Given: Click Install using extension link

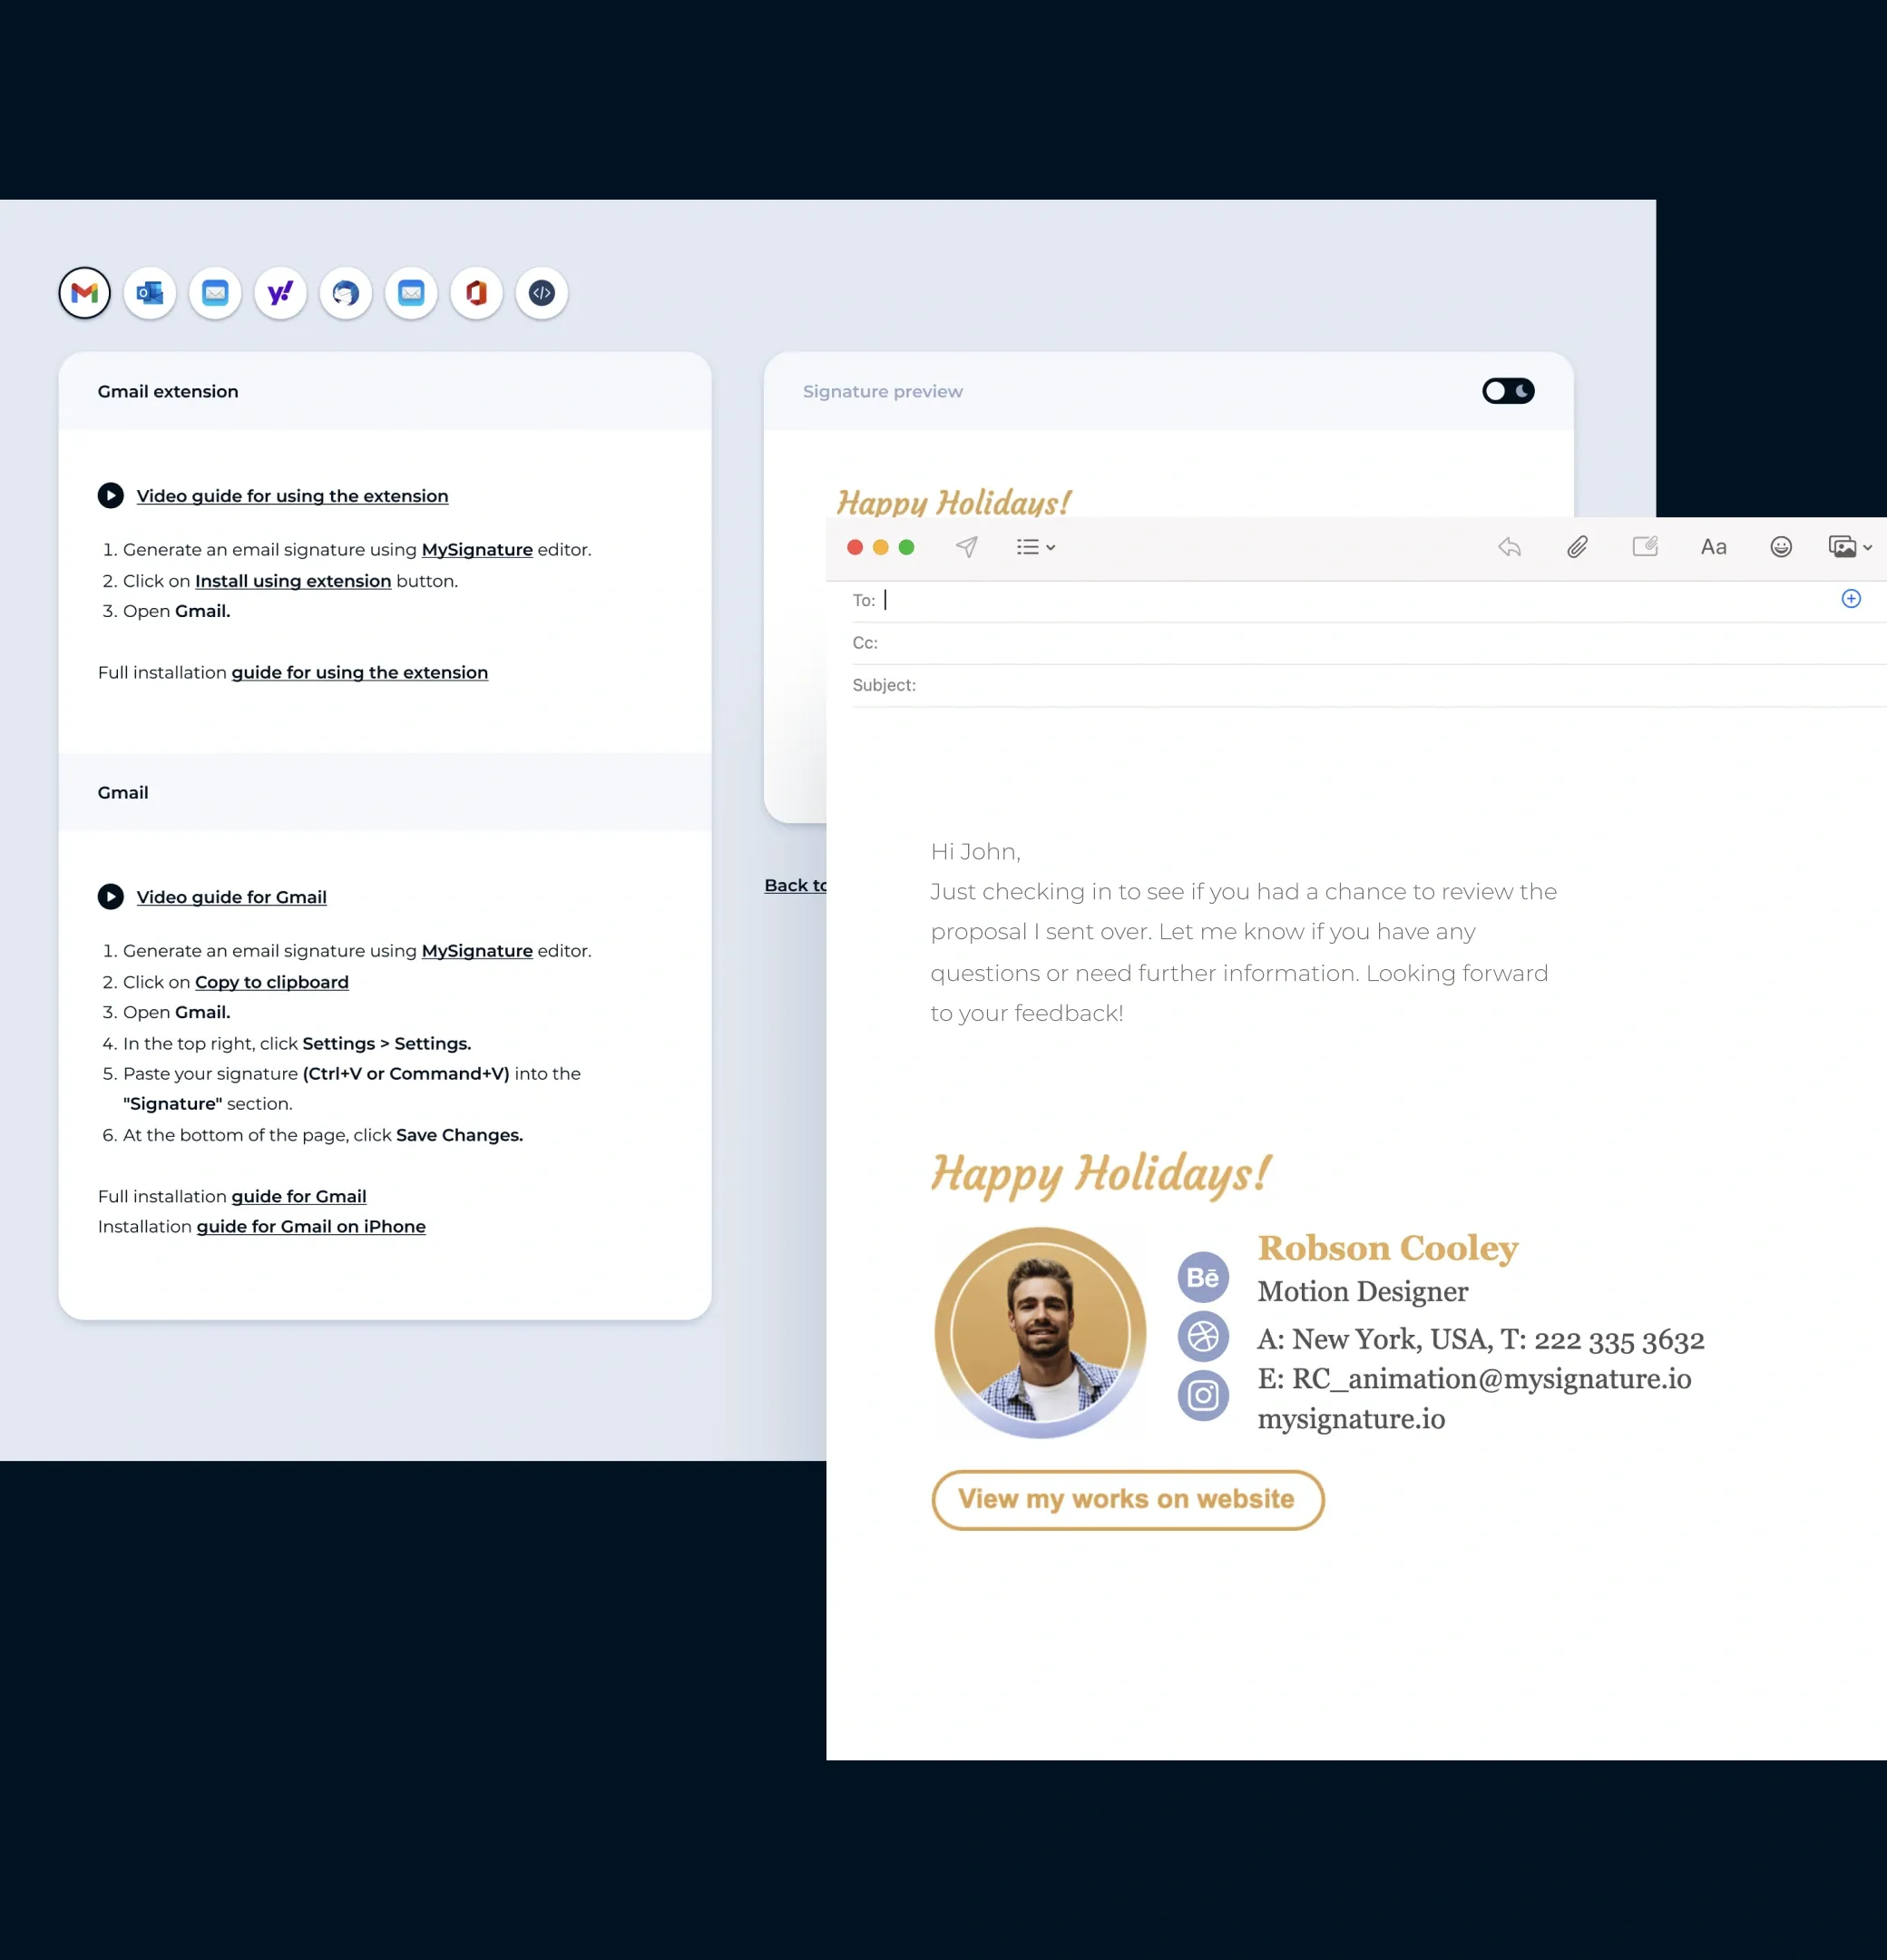Looking at the screenshot, I should pyautogui.click(x=293, y=581).
